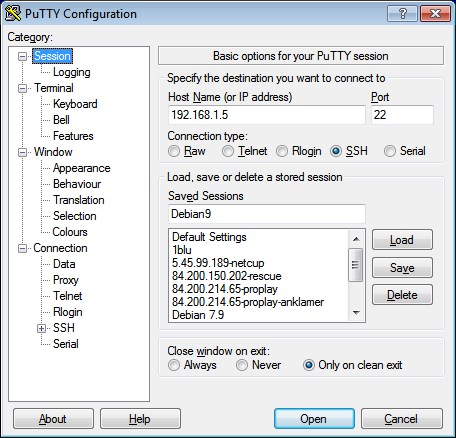Click the PuTTY icon in title bar
The width and height of the screenshot is (456, 438).
13,14
